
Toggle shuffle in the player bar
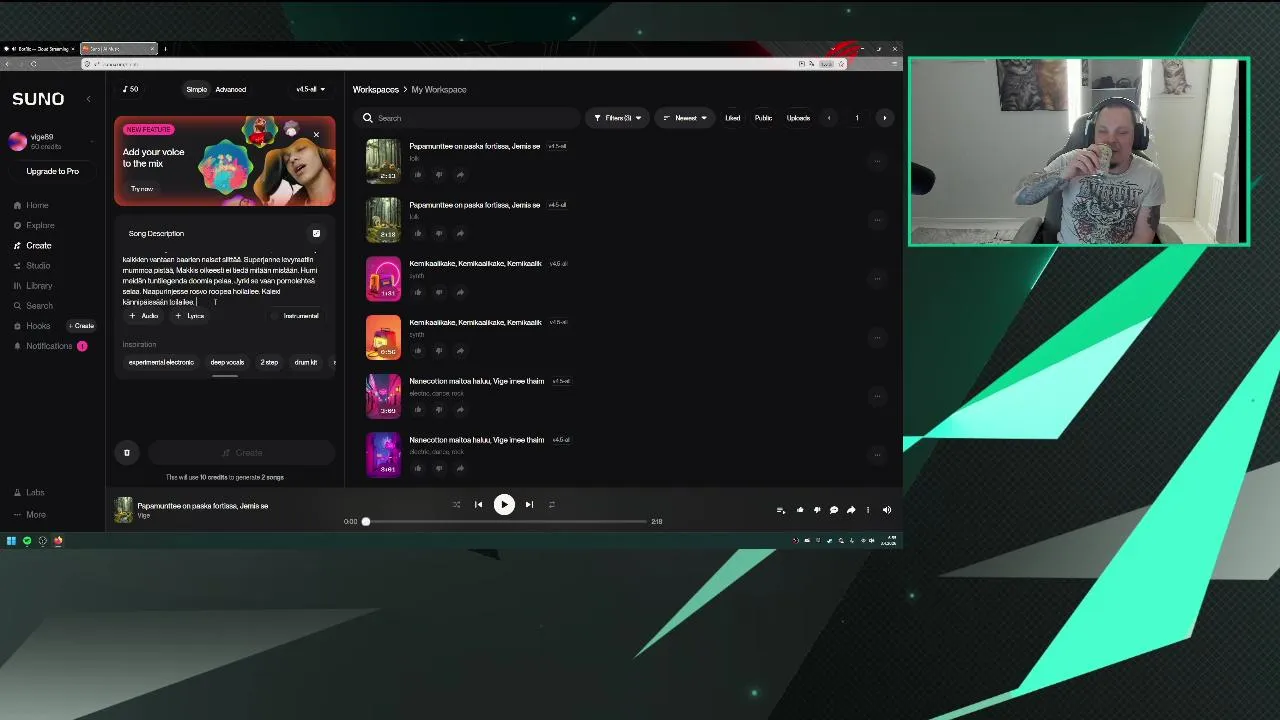tap(456, 505)
